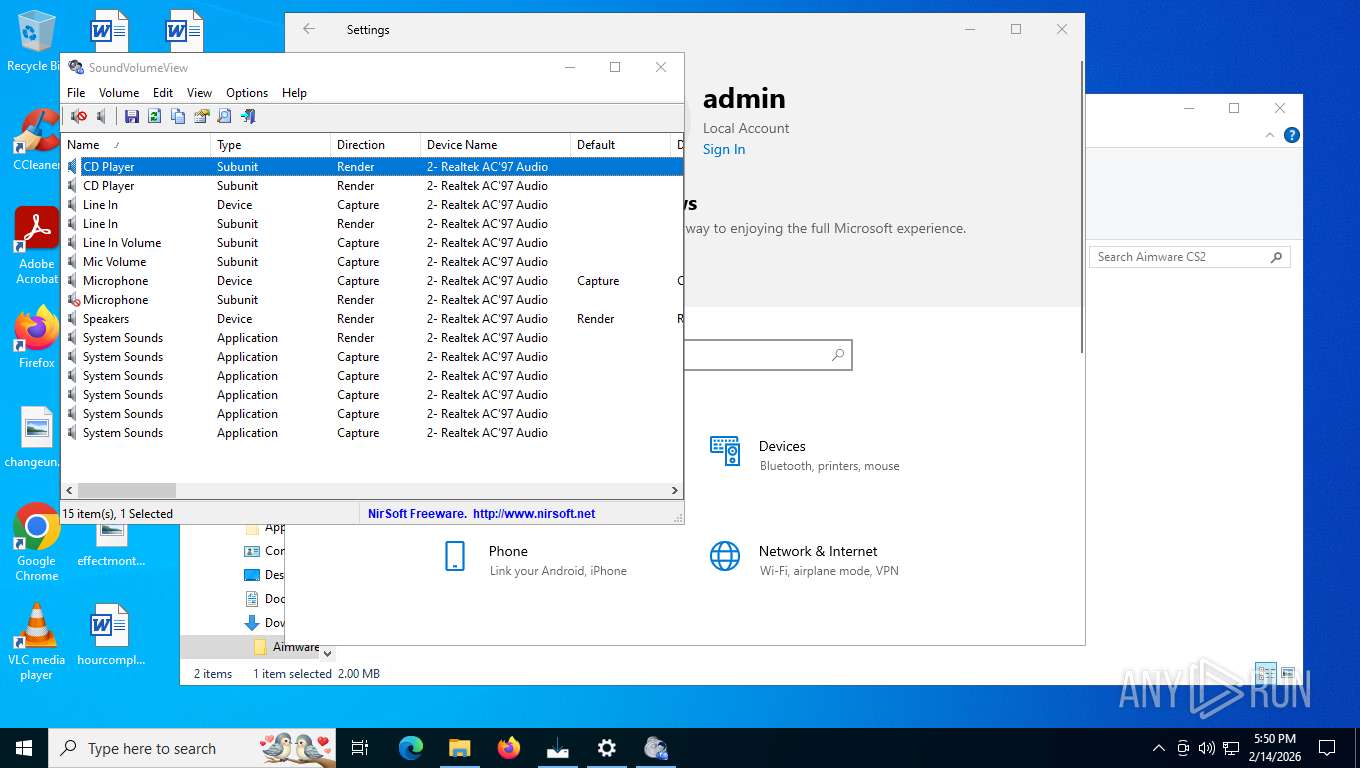
Task: Open the CCleaner desktop shortcut
Action: point(37,140)
